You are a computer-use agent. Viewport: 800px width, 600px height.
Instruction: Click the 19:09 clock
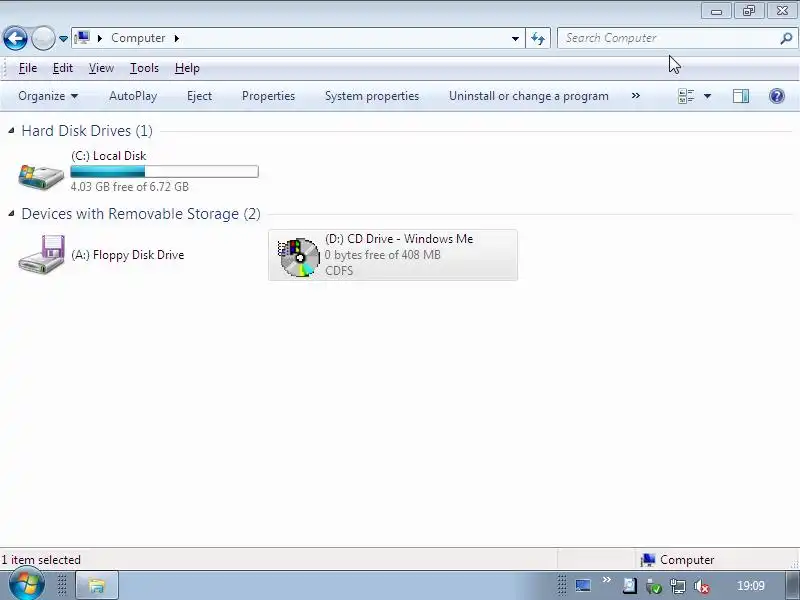coord(751,586)
